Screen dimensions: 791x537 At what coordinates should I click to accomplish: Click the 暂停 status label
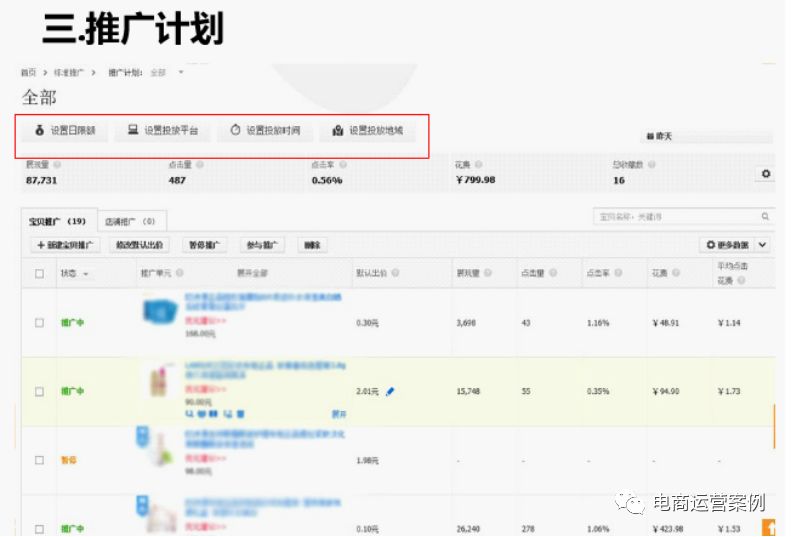[69, 460]
